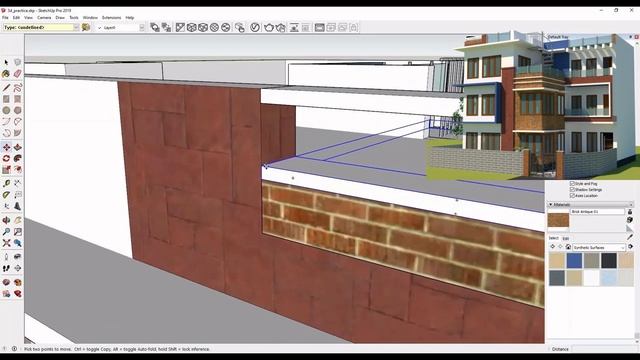Screen dimensions: 640x360
Task: Open the Window menu
Action: click(x=90, y=18)
